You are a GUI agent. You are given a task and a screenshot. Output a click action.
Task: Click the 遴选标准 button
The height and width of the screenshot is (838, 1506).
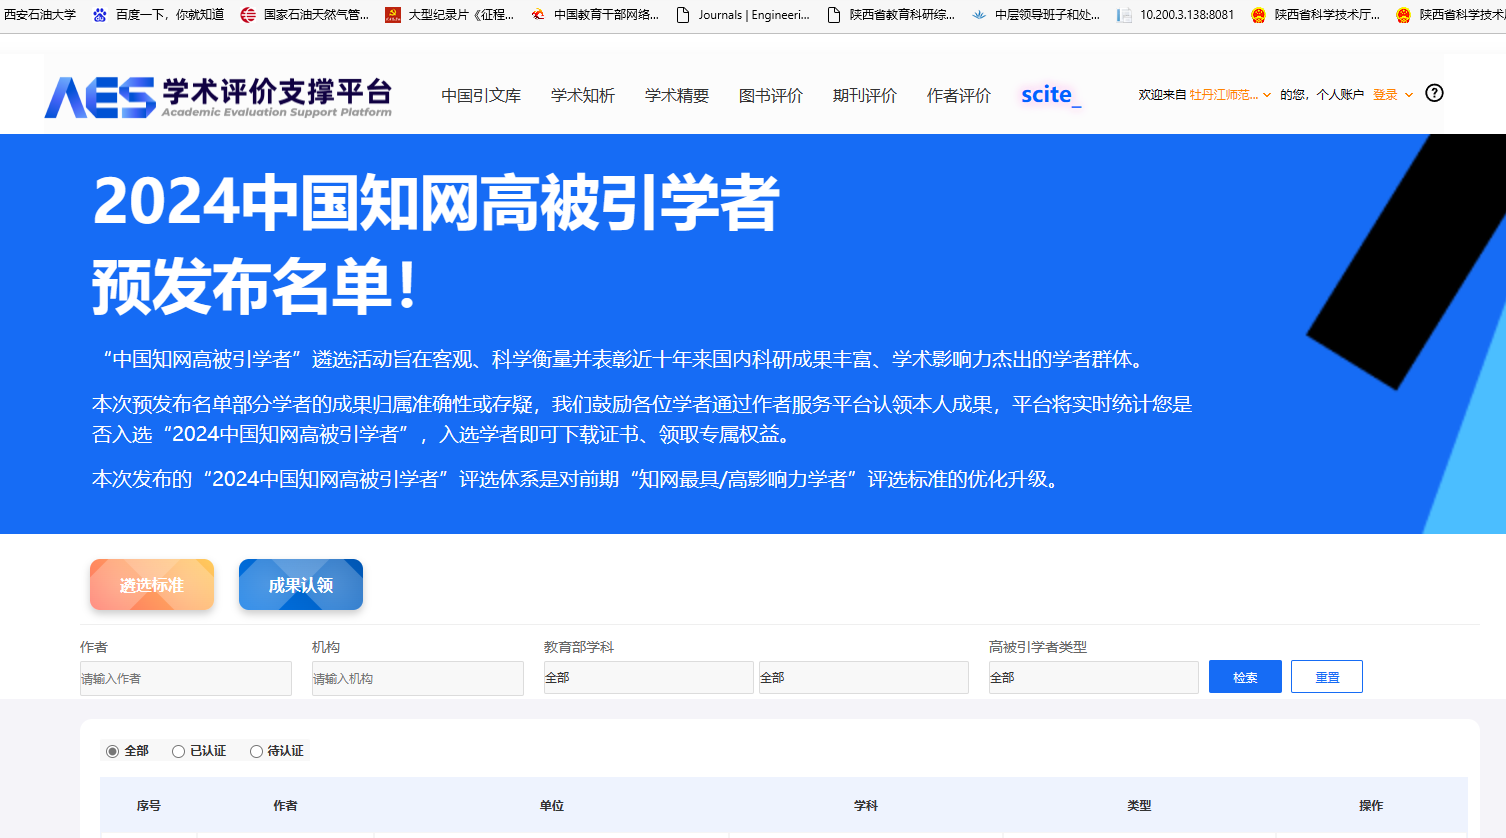[x=152, y=585]
